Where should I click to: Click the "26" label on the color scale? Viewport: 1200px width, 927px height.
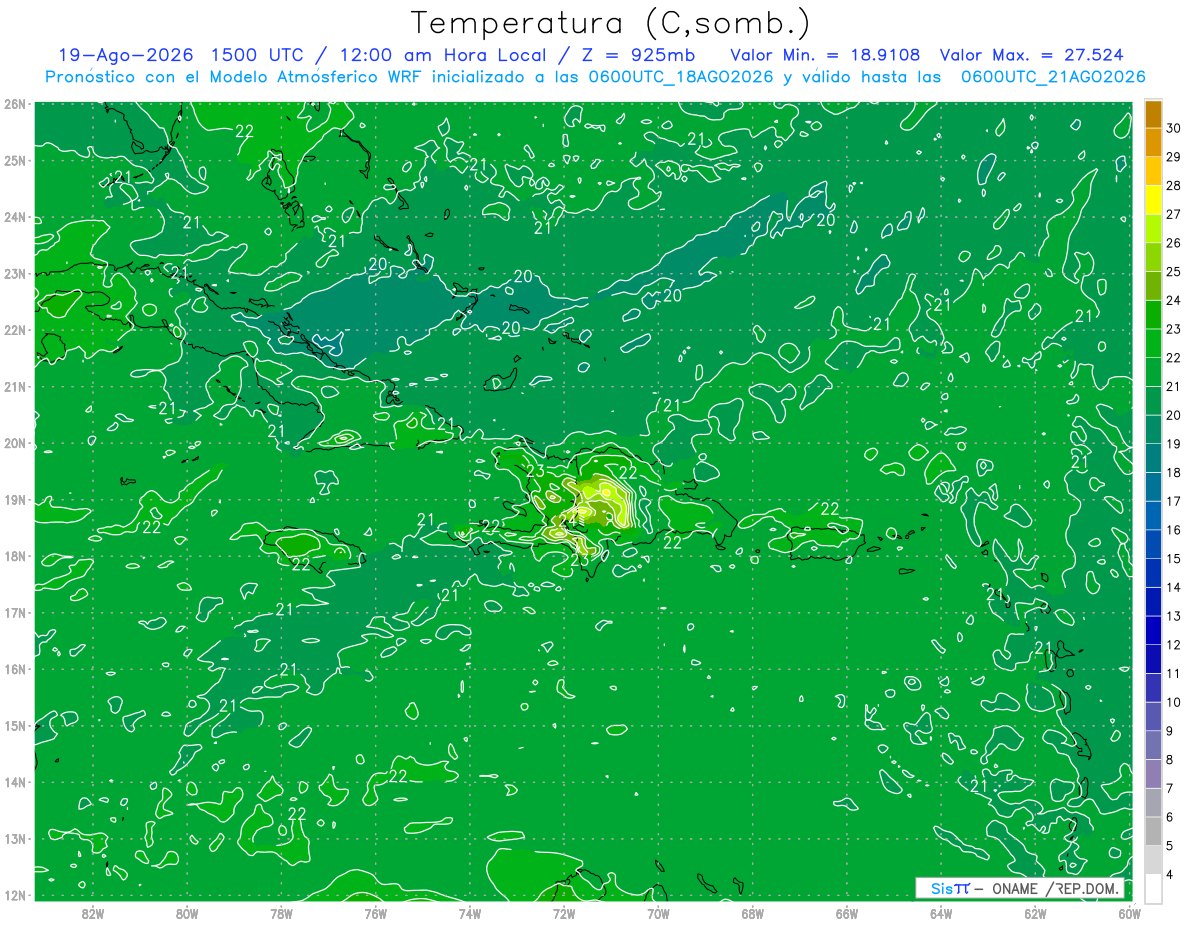click(1174, 243)
